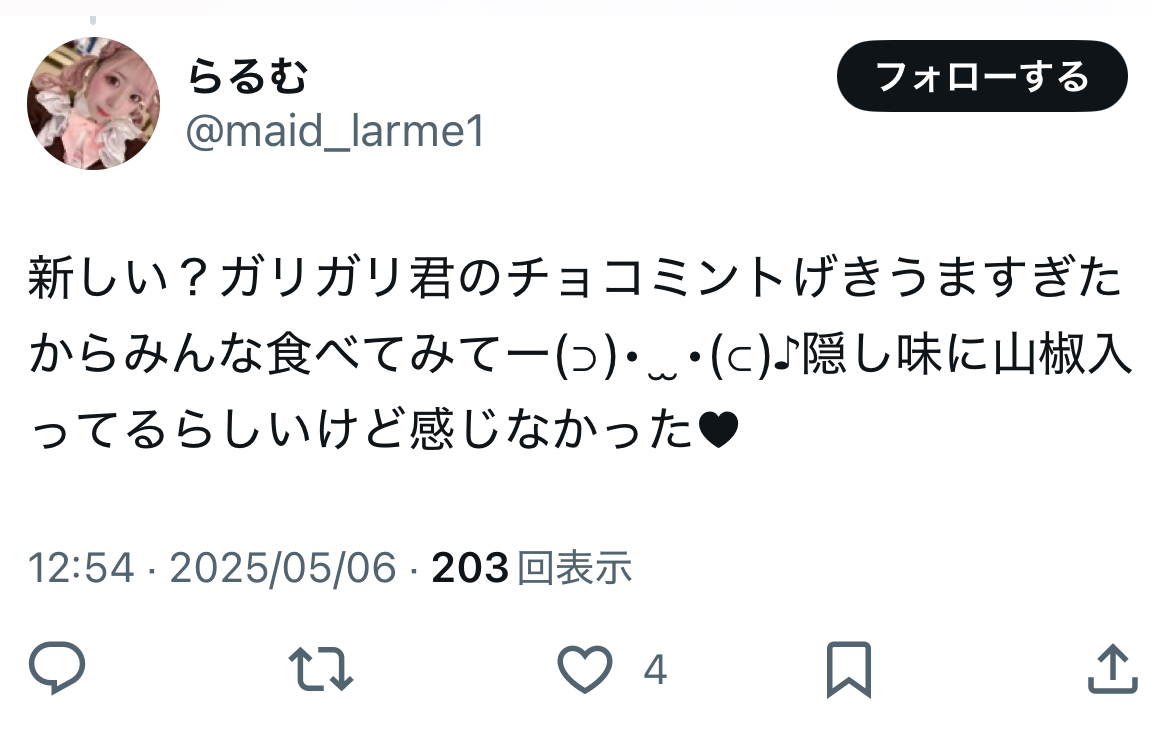Click the first tweet line mentioning ガリガリ君
1152x729 pixels.
pyautogui.click(x=576, y=279)
